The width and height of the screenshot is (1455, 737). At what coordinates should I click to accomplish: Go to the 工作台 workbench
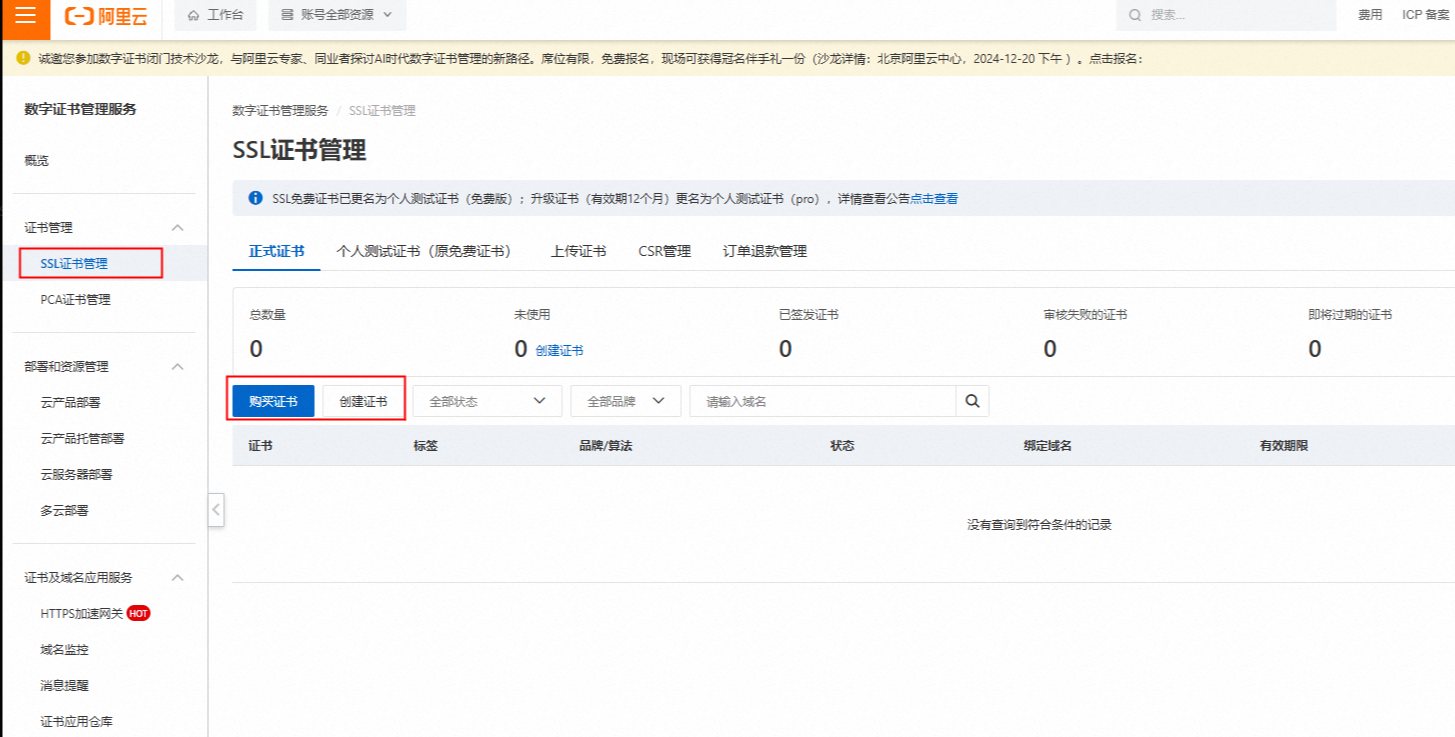click(x=215, y=15)
